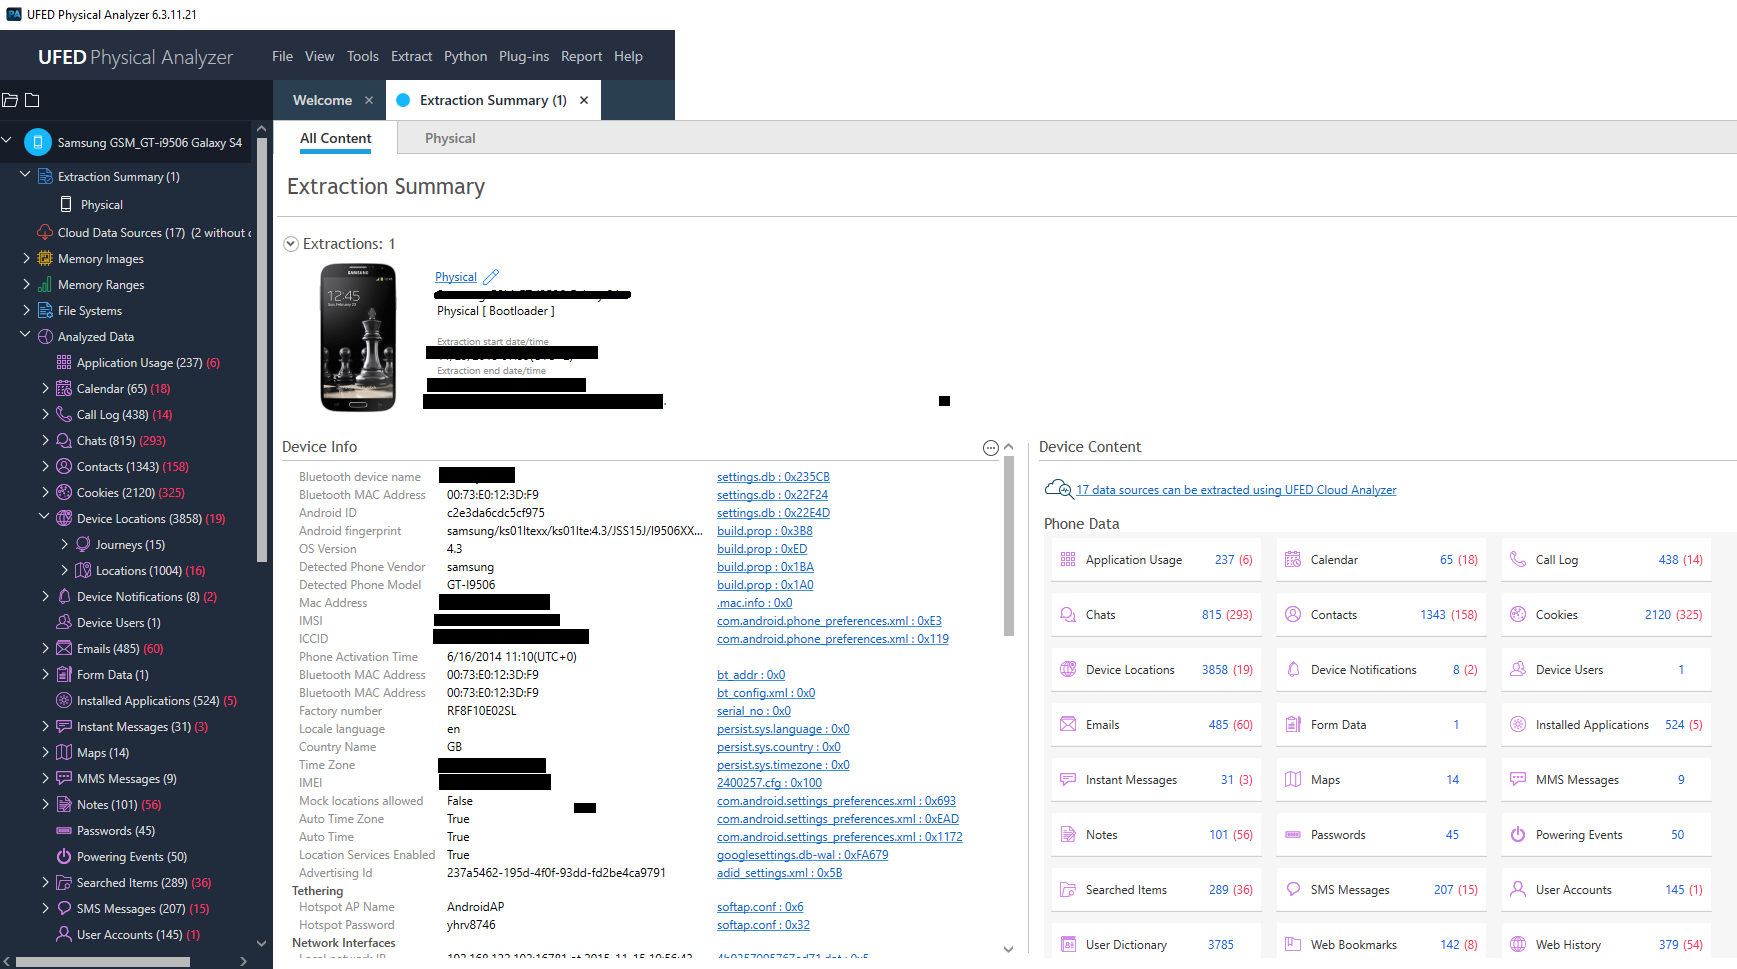Open the Emails card in Phone Data
Screen dimensions: 1737x969
tap(1155, 725)
